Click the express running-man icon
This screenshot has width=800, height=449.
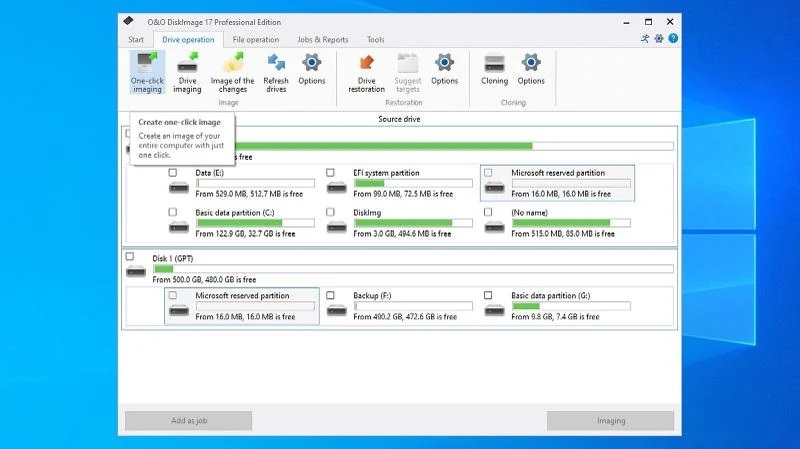point(645,38)
